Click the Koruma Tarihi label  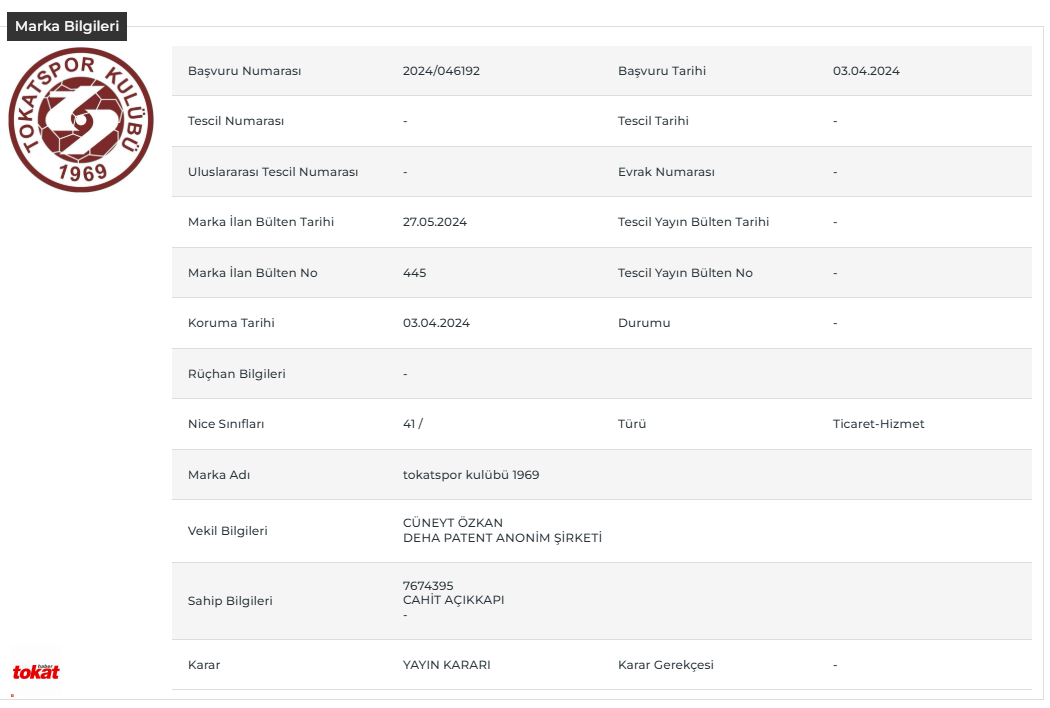point(231,323)
